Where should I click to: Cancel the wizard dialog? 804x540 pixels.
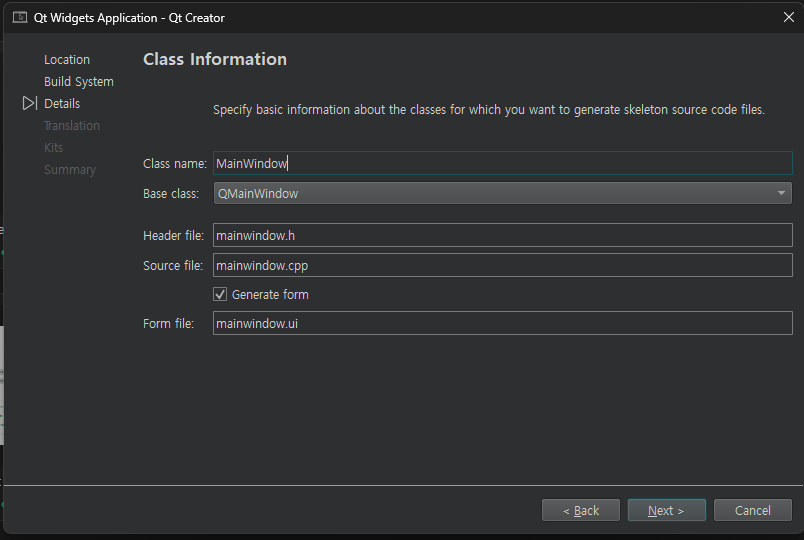click(753, 510)
